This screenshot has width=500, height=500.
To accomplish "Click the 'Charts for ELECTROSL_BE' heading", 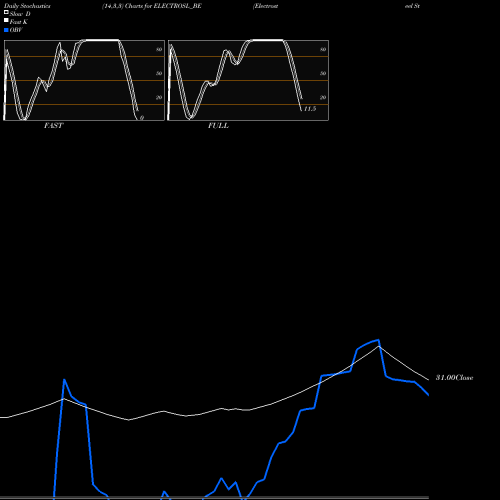I will 163,6.
